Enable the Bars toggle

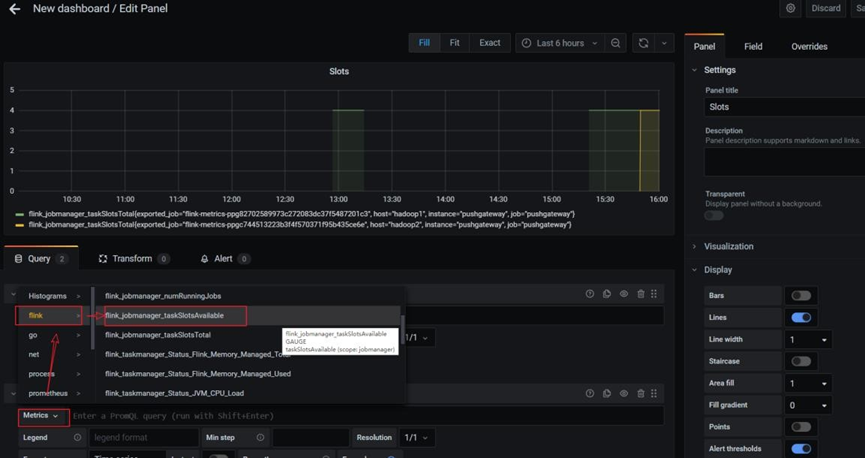pyautogui.click(x=800, y=296)
